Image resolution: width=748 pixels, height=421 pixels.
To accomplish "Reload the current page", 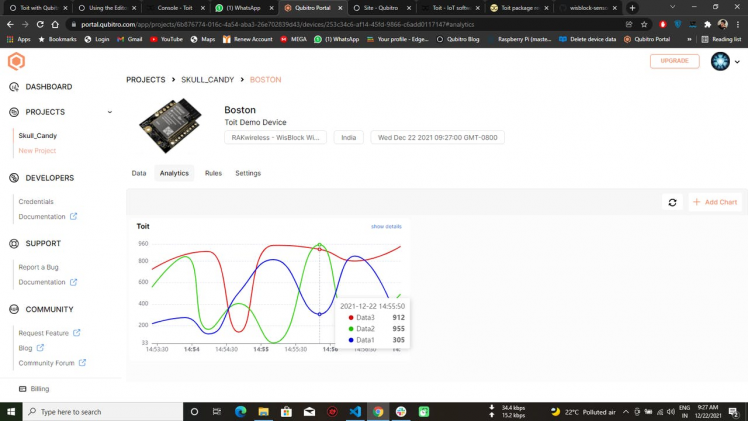I will point(40,24).
